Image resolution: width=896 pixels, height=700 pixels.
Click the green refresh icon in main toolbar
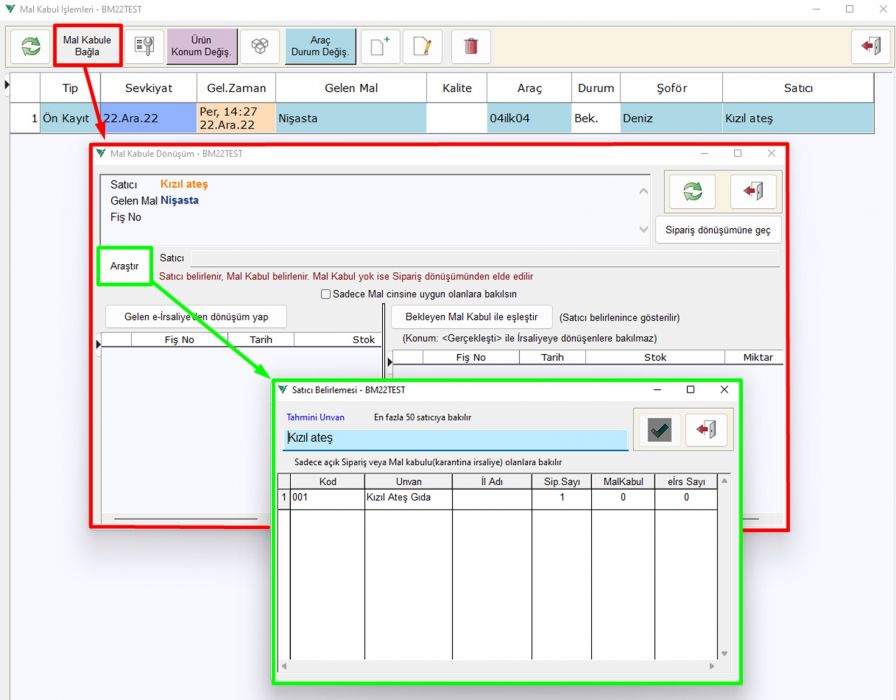(x=31, y=46)
